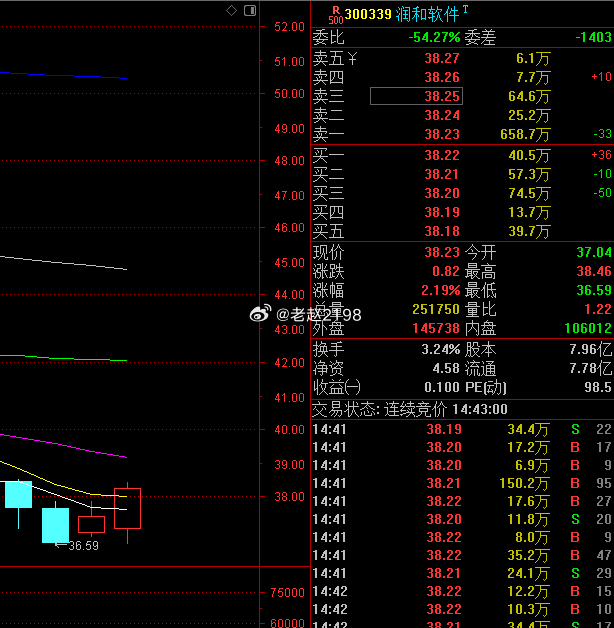This screenshot has height=628, width=614.
Task: Click the 内盘 value 106012
Action: 588,328
